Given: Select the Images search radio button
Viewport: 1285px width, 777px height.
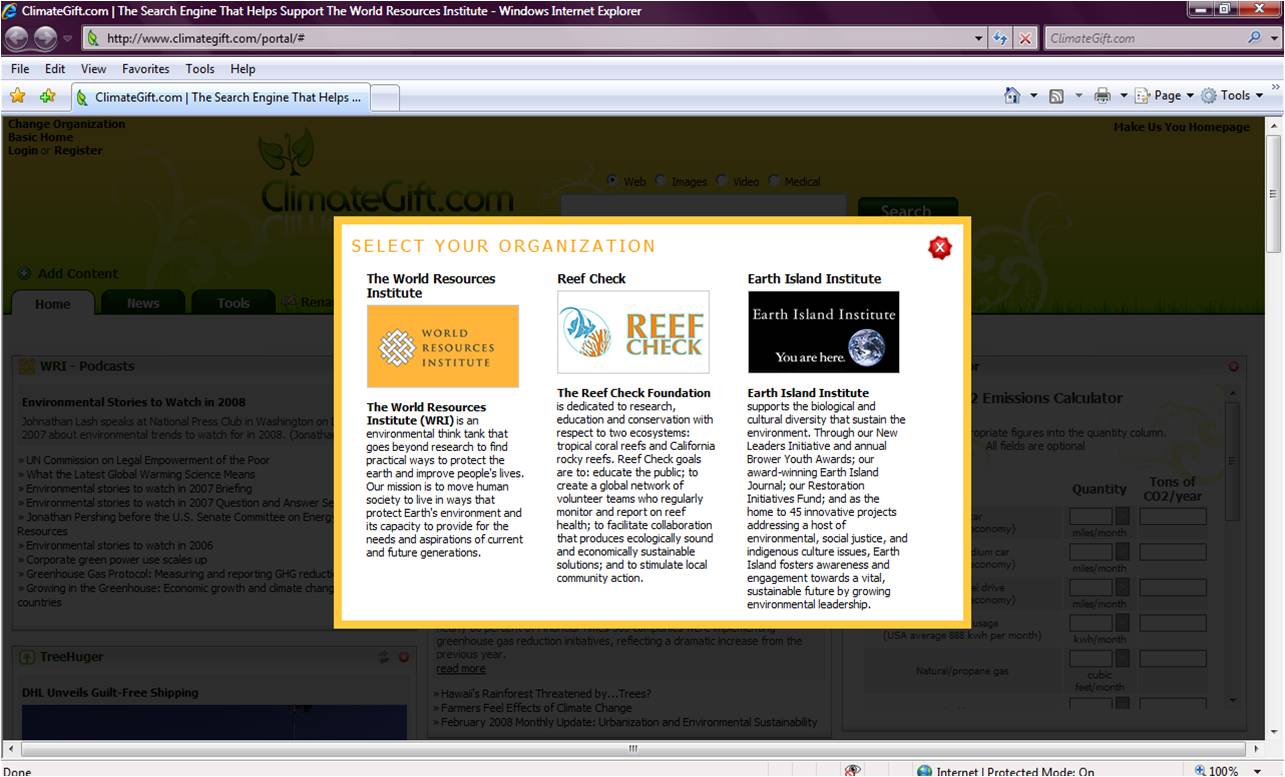Looking at the screenshot, I should click(661, 181).
